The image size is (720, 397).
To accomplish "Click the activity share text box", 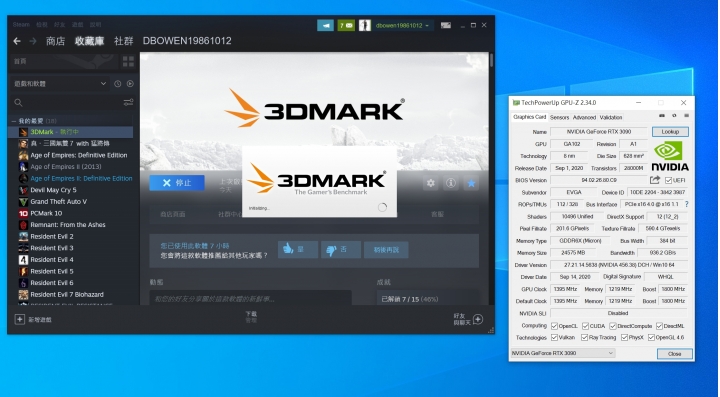I will tap(250, 299).
